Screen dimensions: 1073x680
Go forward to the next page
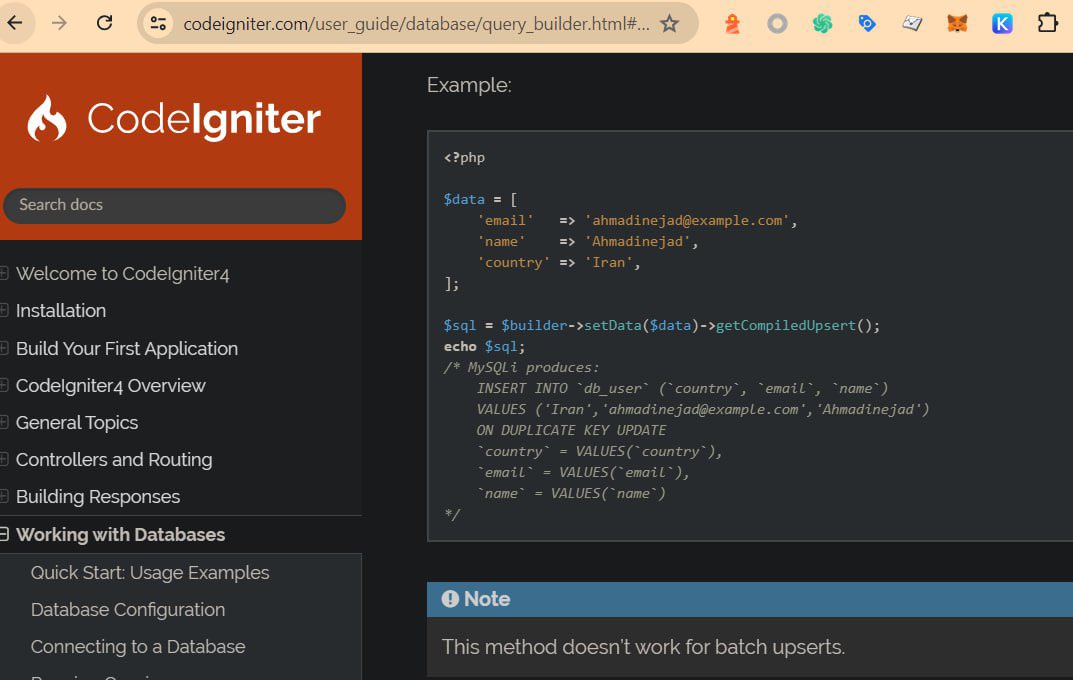(x=60, y=23)
